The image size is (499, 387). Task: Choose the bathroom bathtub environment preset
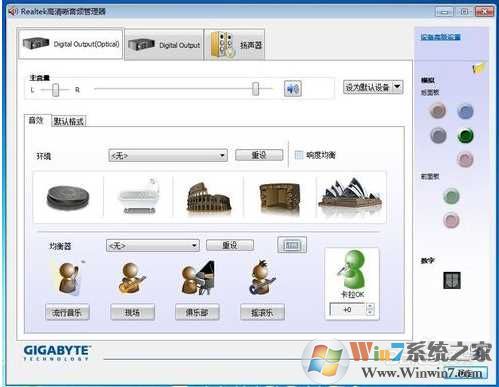[x=139, y=196]
